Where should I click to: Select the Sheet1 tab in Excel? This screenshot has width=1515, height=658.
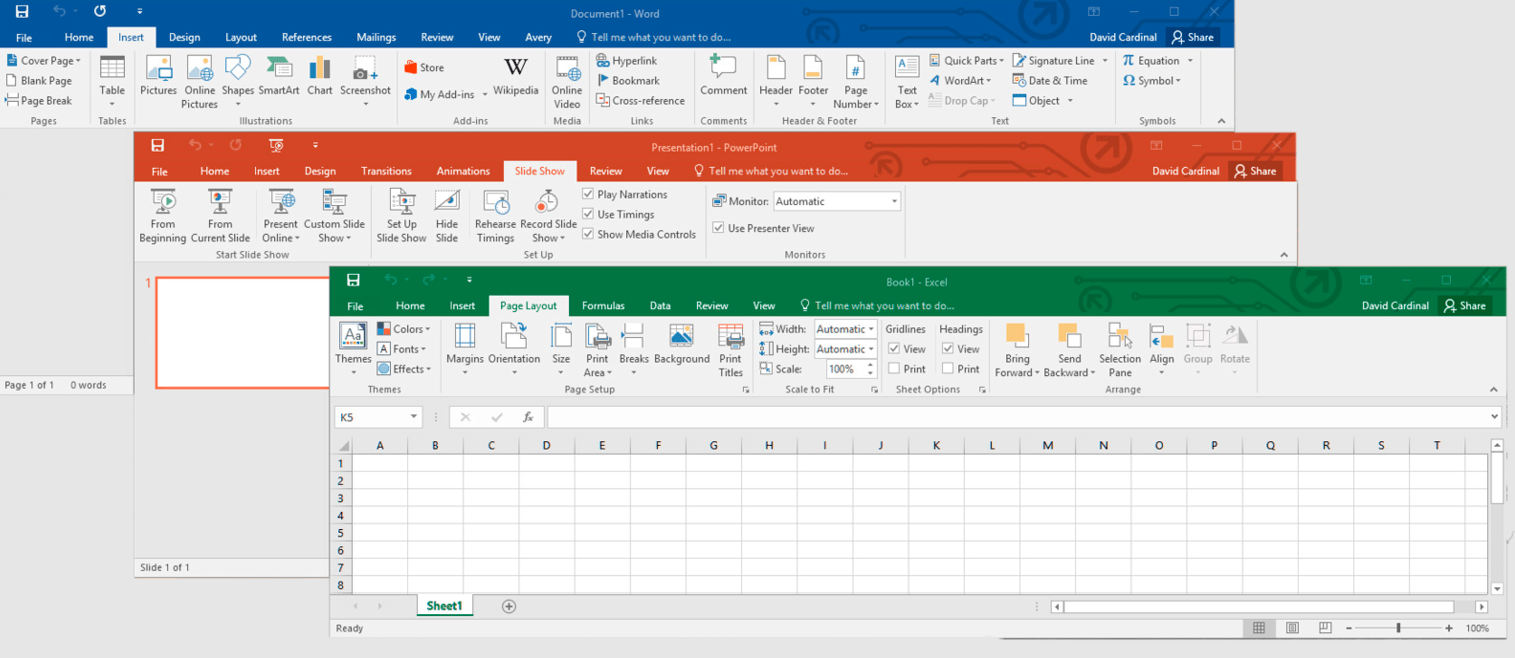click(x=444, y=606)
